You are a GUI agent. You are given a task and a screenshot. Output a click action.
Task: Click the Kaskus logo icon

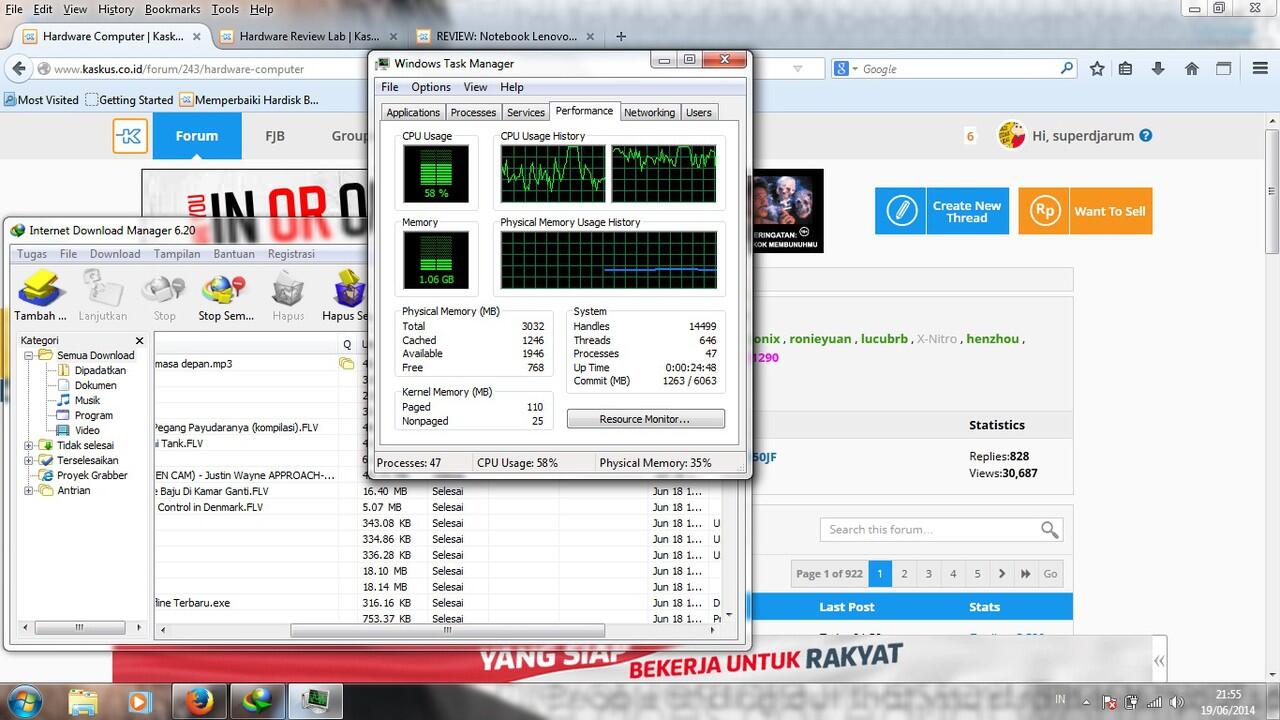pos(130,136)
